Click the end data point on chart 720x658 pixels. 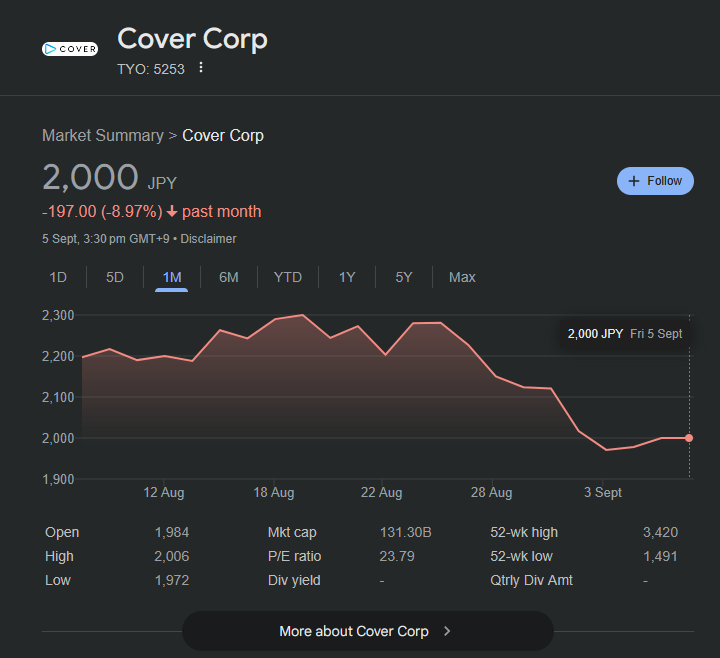[x=689, y=438]
